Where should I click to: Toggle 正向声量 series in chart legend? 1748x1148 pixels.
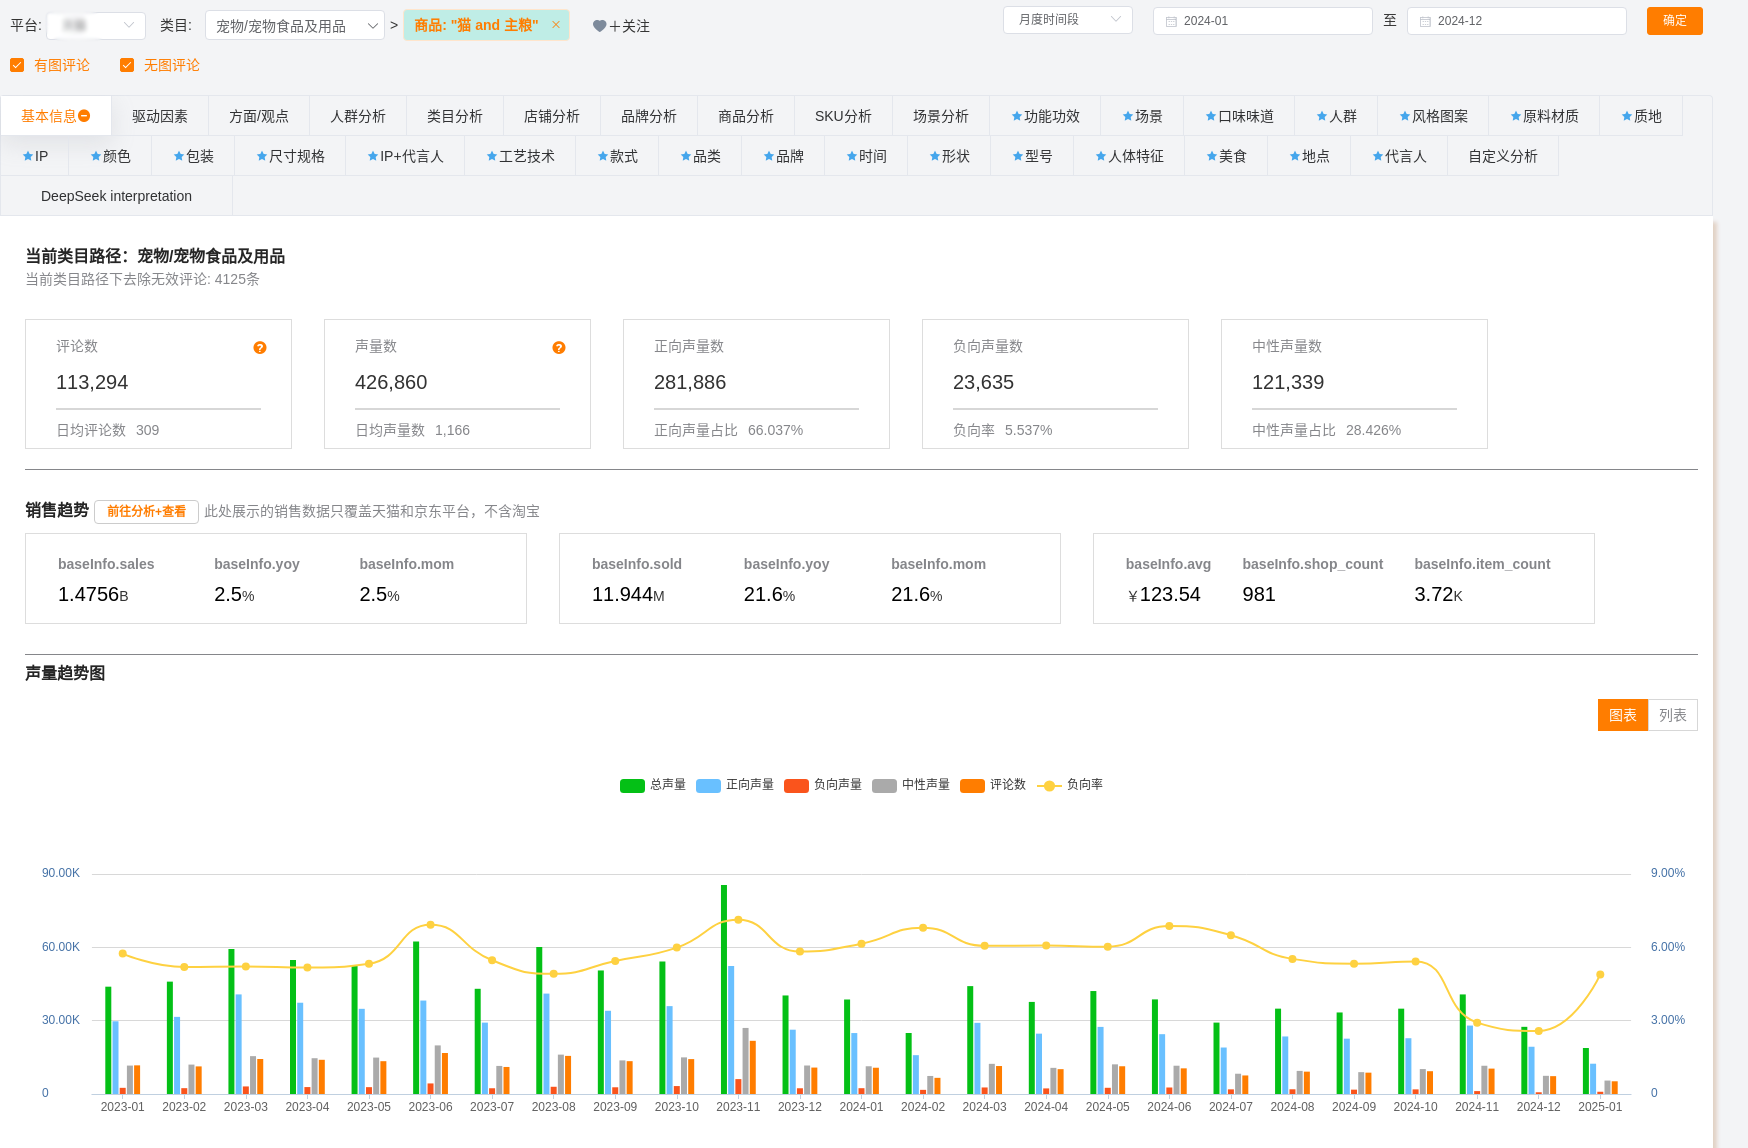[735, 785]
